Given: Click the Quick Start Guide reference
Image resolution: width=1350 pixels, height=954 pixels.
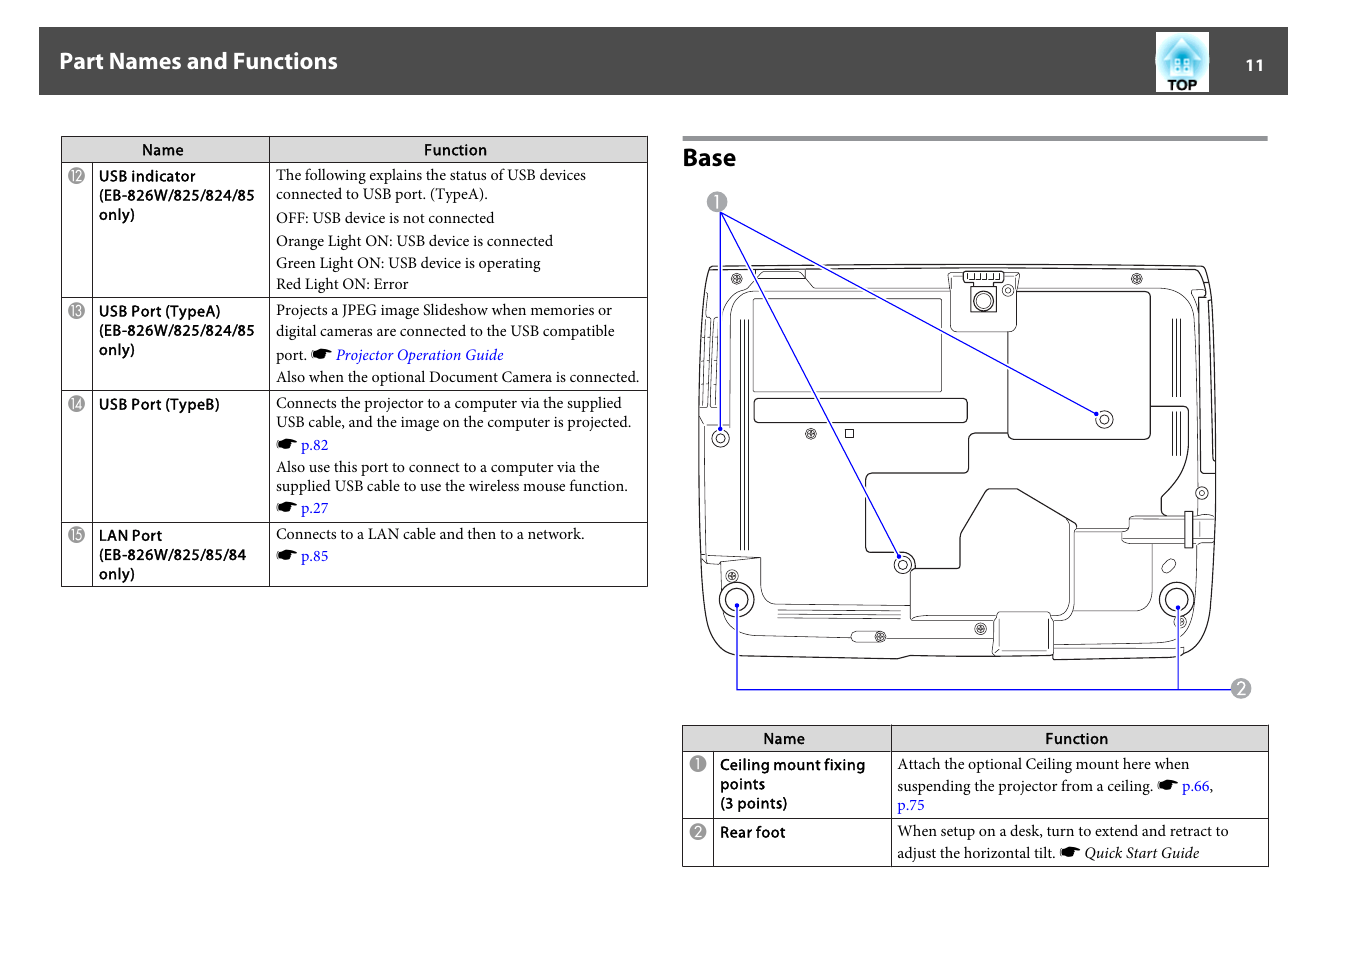Looking at the screenshot, I should pos(1141,853).
